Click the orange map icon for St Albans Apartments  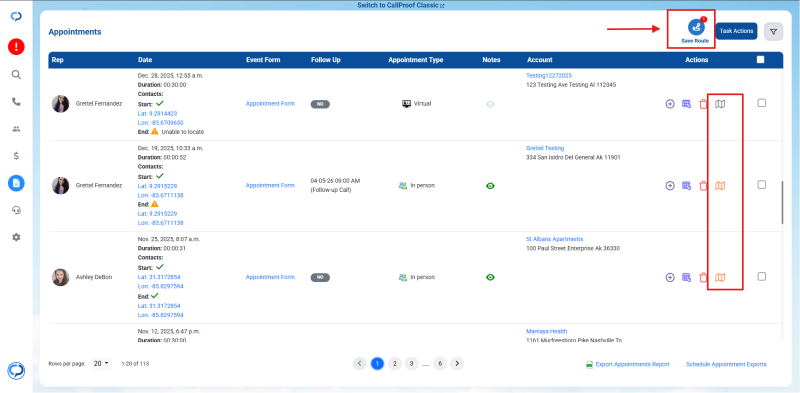pyautogui.click(x=720, y=278)
